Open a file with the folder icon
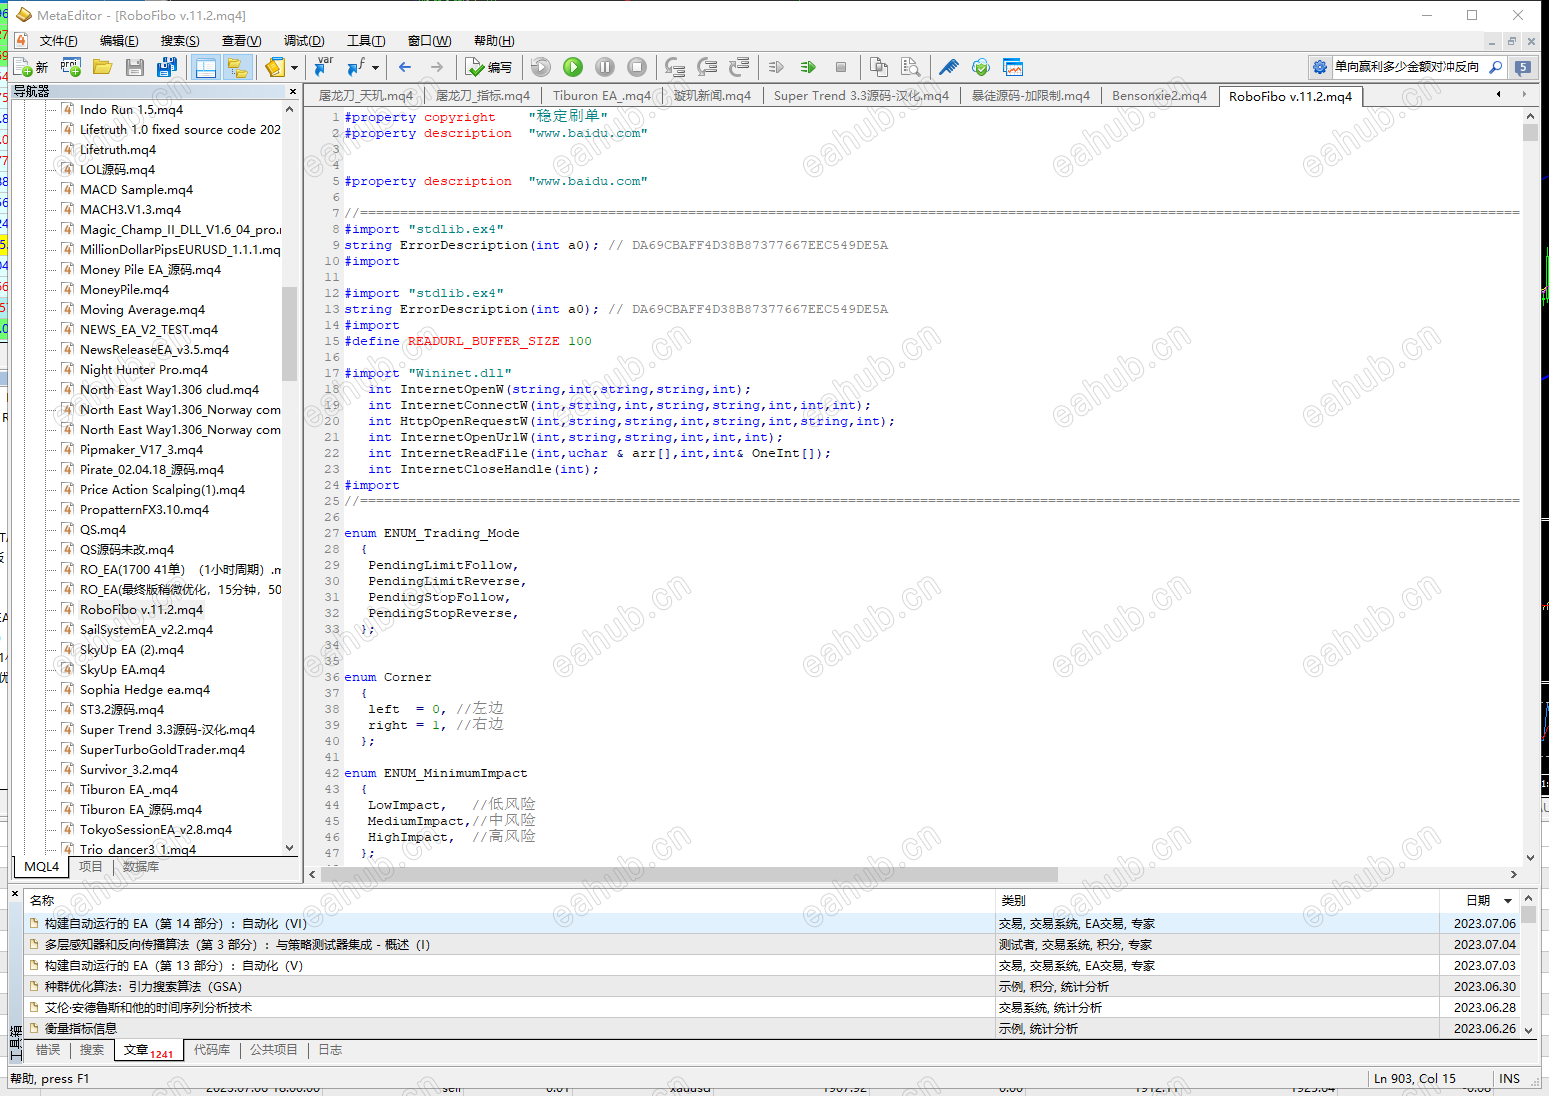1549x1096 pixels. (102, 67)
